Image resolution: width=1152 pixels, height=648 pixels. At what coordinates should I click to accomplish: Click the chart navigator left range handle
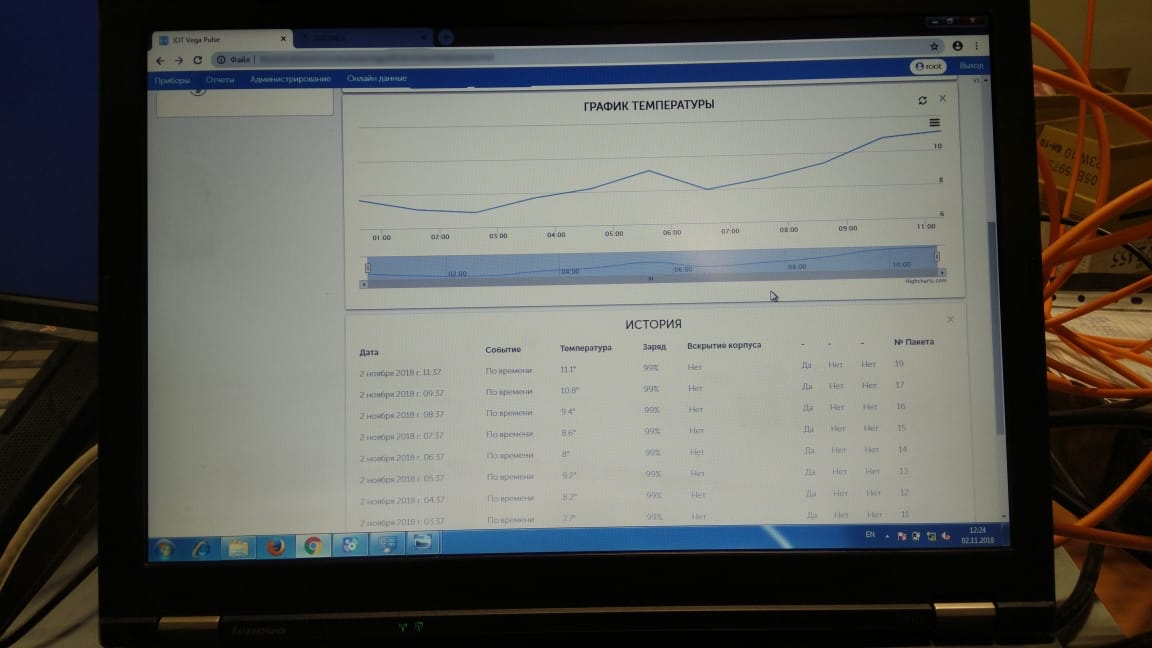[367, 268]
